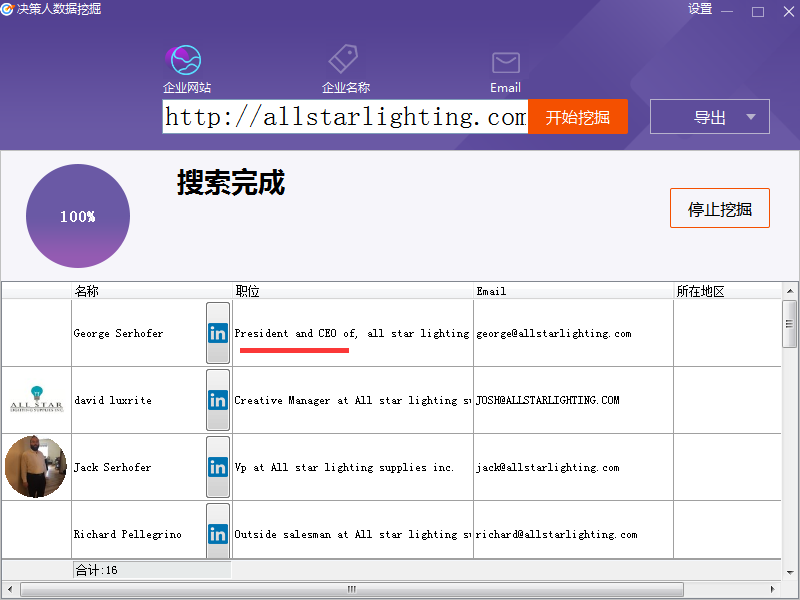
Task: Open the 设置 settings menu
Action: pyautogui.click(x=700, y=10)
